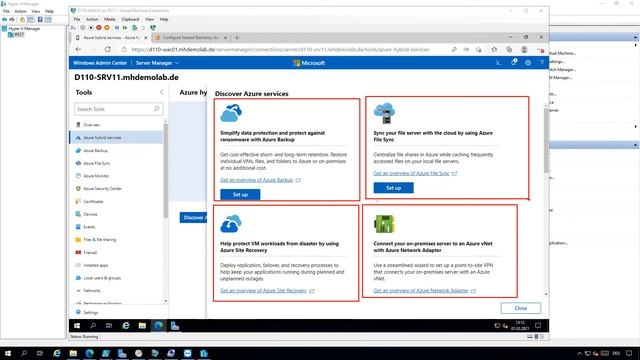
Task: Click the Discover Azure services pane scrollbar
Action: [546, 139]
